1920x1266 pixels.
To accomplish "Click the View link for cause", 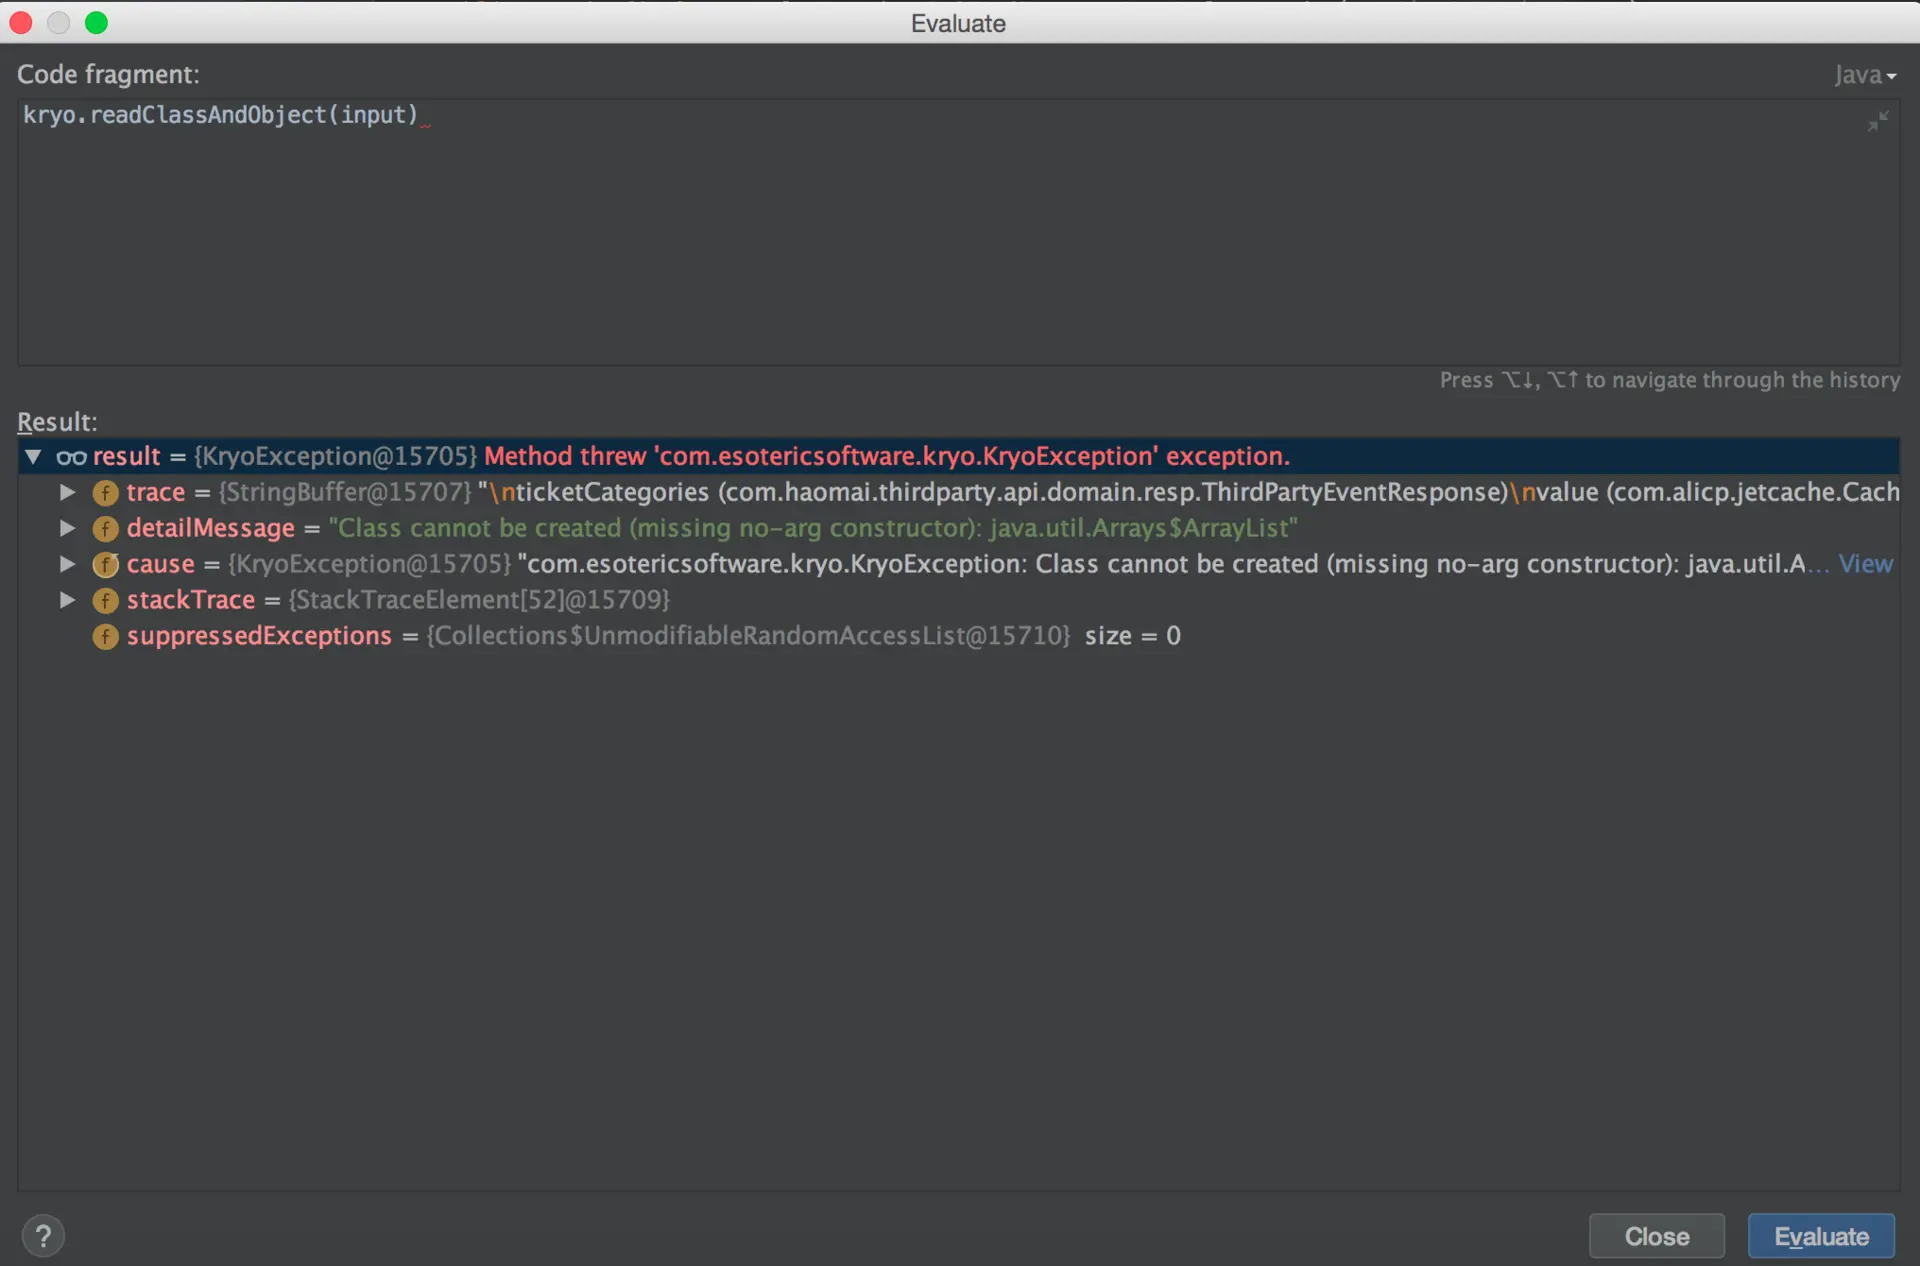I will pos(1865,564).
